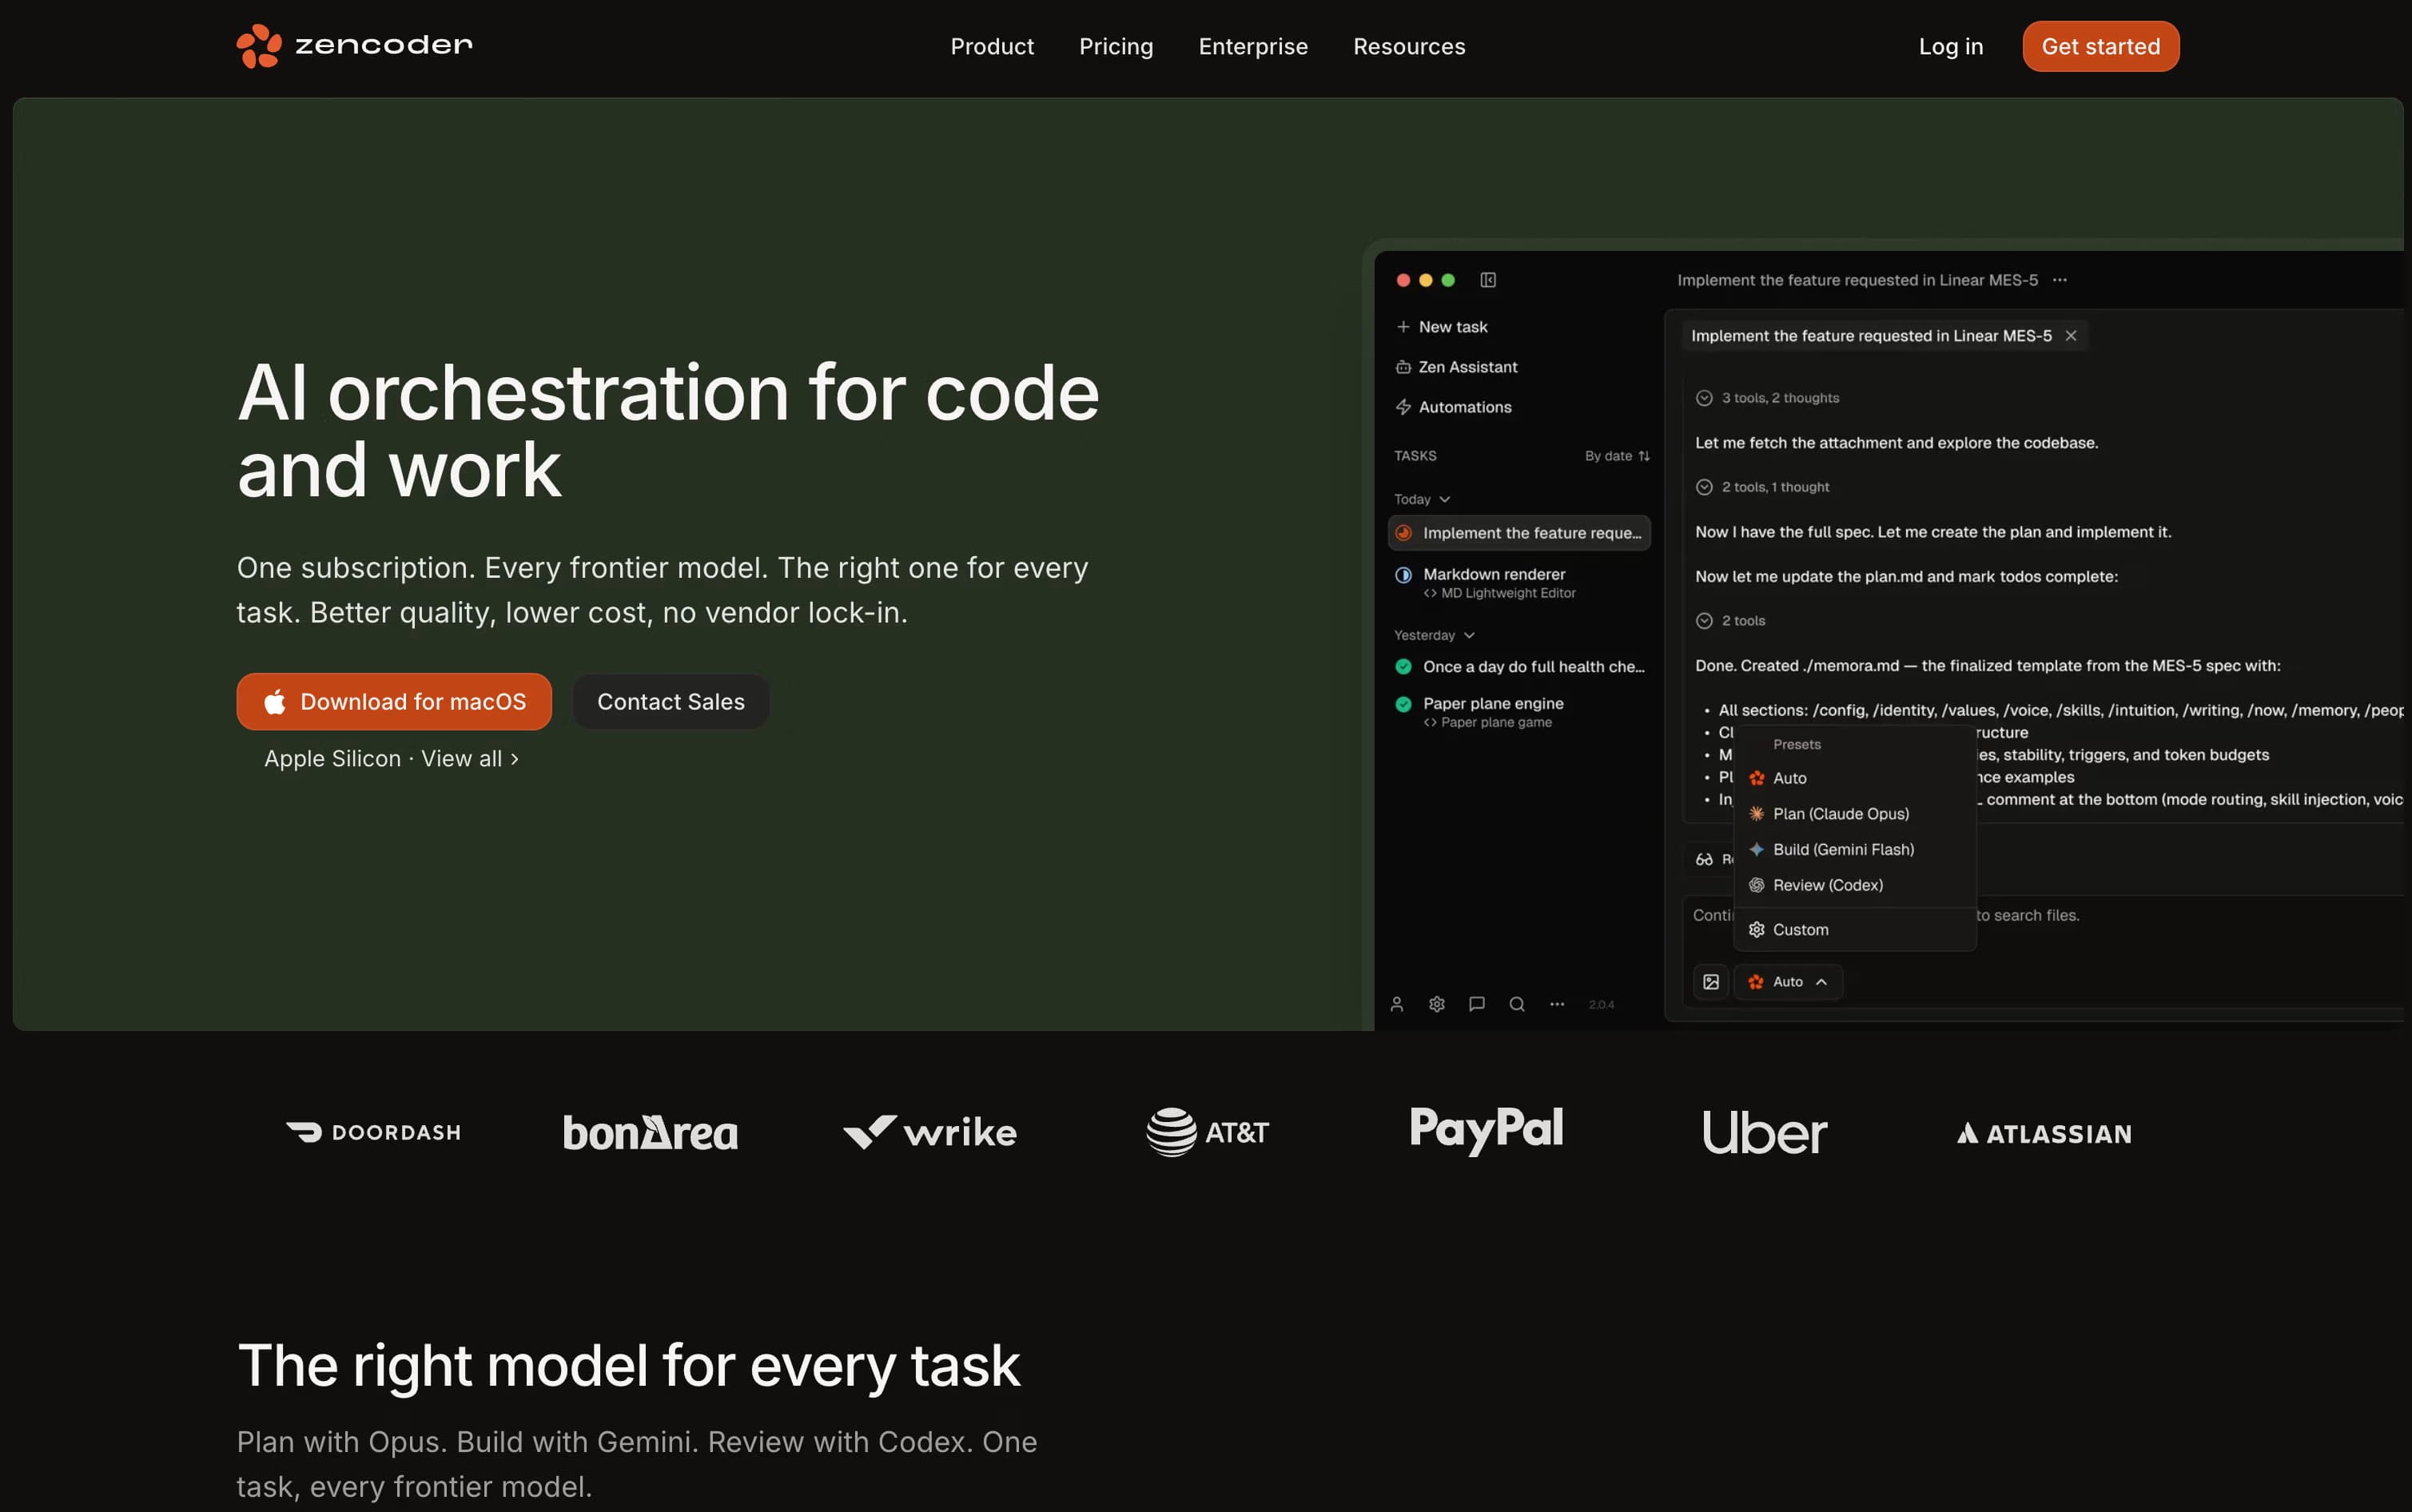Image resolution: width=2412 pixels, height=1512 pixels.
Task: Expand the 2 tools, 1 thought step
Action: coord(1762,487)
